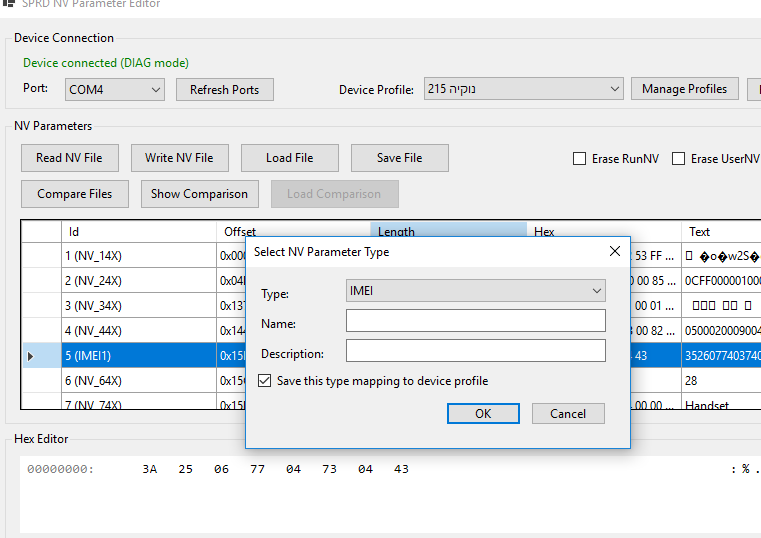Cancel the parameter type dialog
The height and width of the screenshot is (538, 761).
[x=568, y=414]
